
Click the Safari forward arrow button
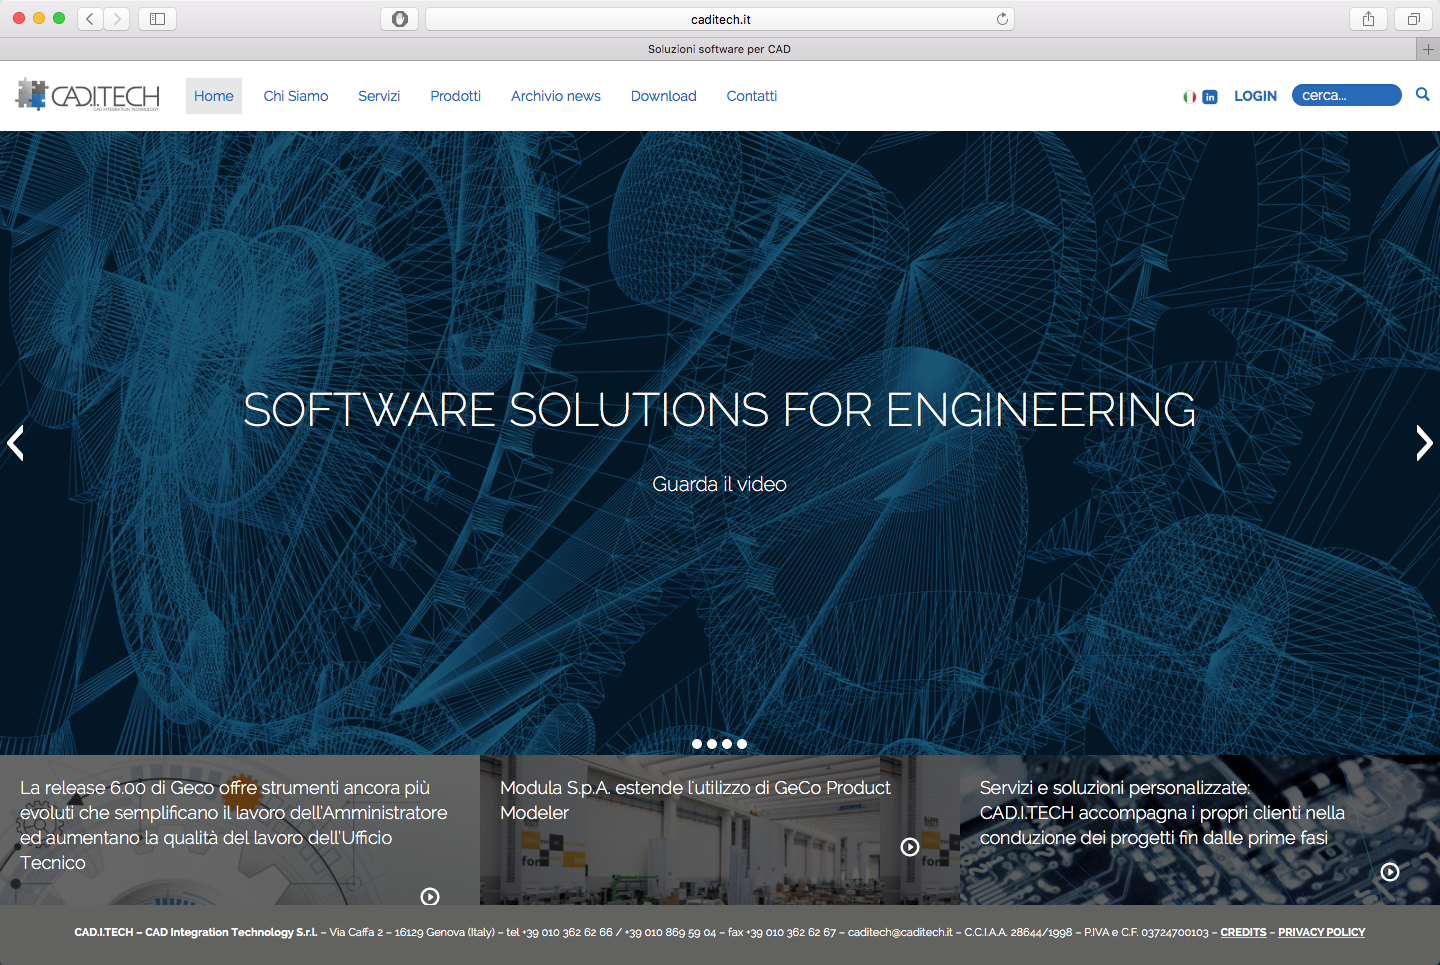pos(117,19)
